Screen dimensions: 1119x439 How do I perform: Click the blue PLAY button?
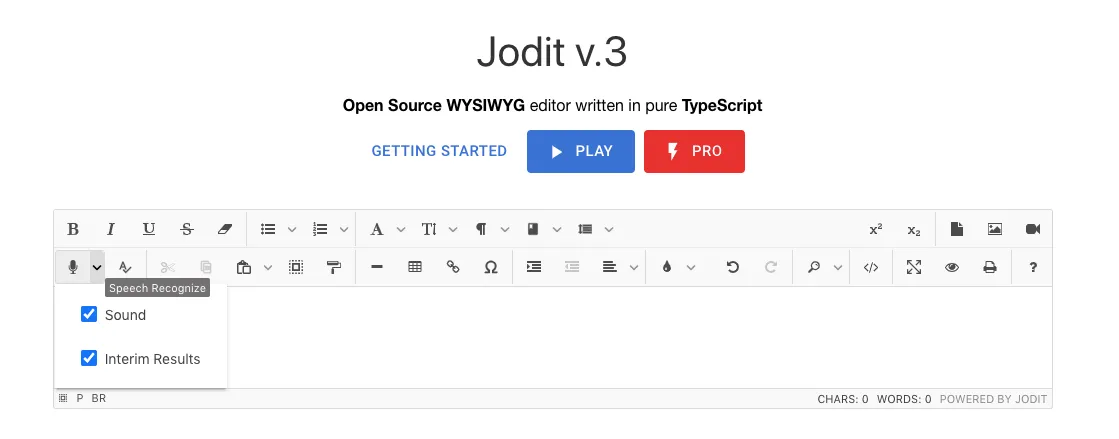pyautogui.click(x=581, y=151)
